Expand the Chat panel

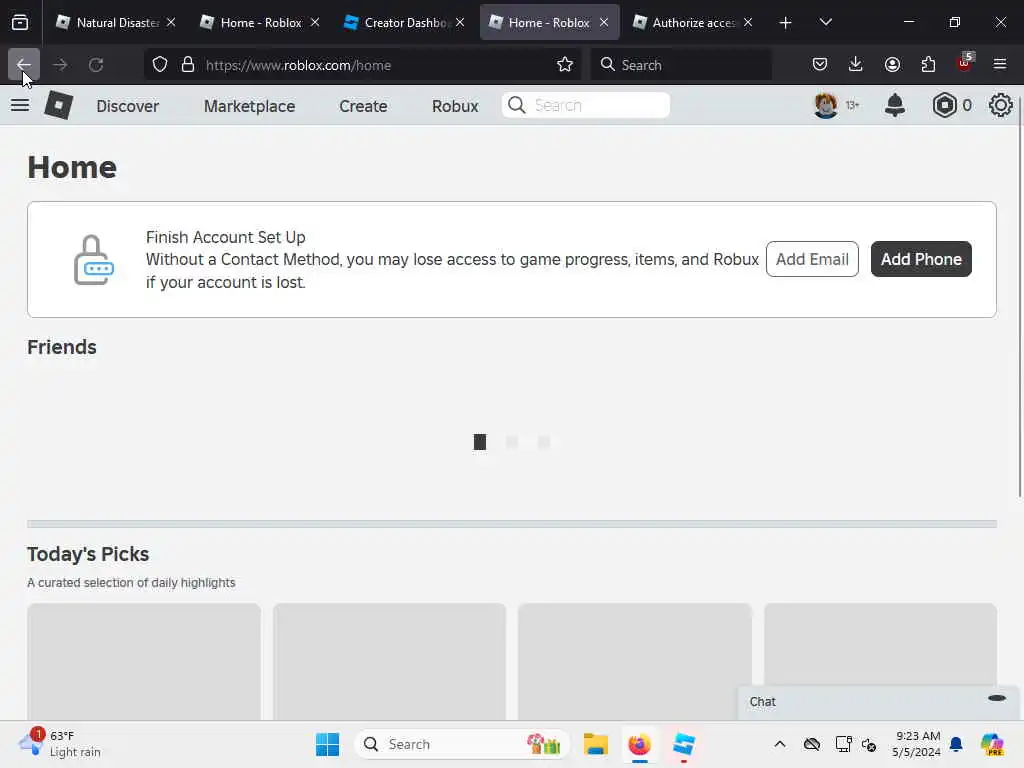coord(879,702)
